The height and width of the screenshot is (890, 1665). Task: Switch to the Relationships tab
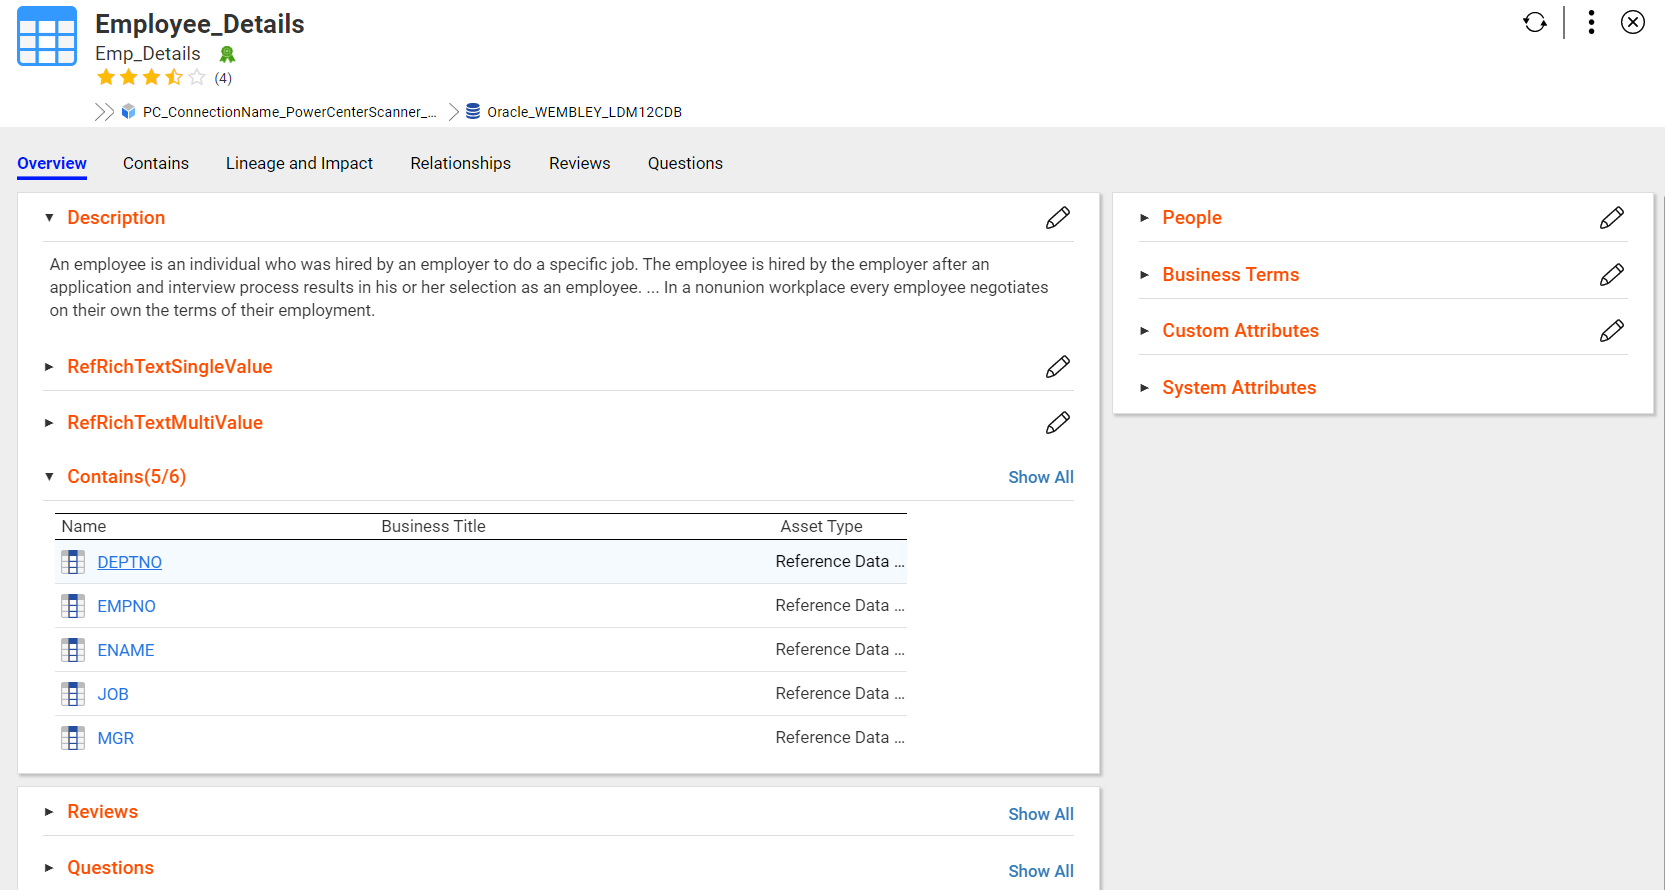coord(460,163)
